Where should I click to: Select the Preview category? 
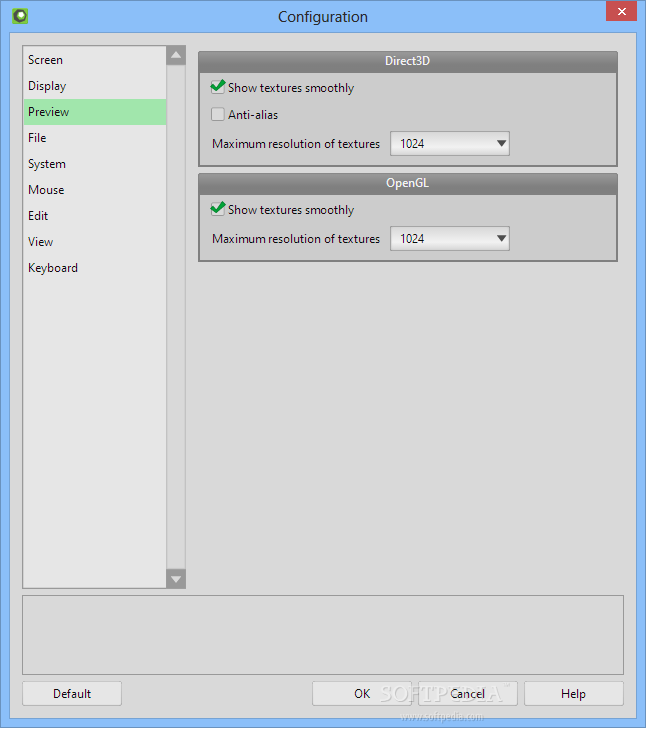[x=95, y=112]
